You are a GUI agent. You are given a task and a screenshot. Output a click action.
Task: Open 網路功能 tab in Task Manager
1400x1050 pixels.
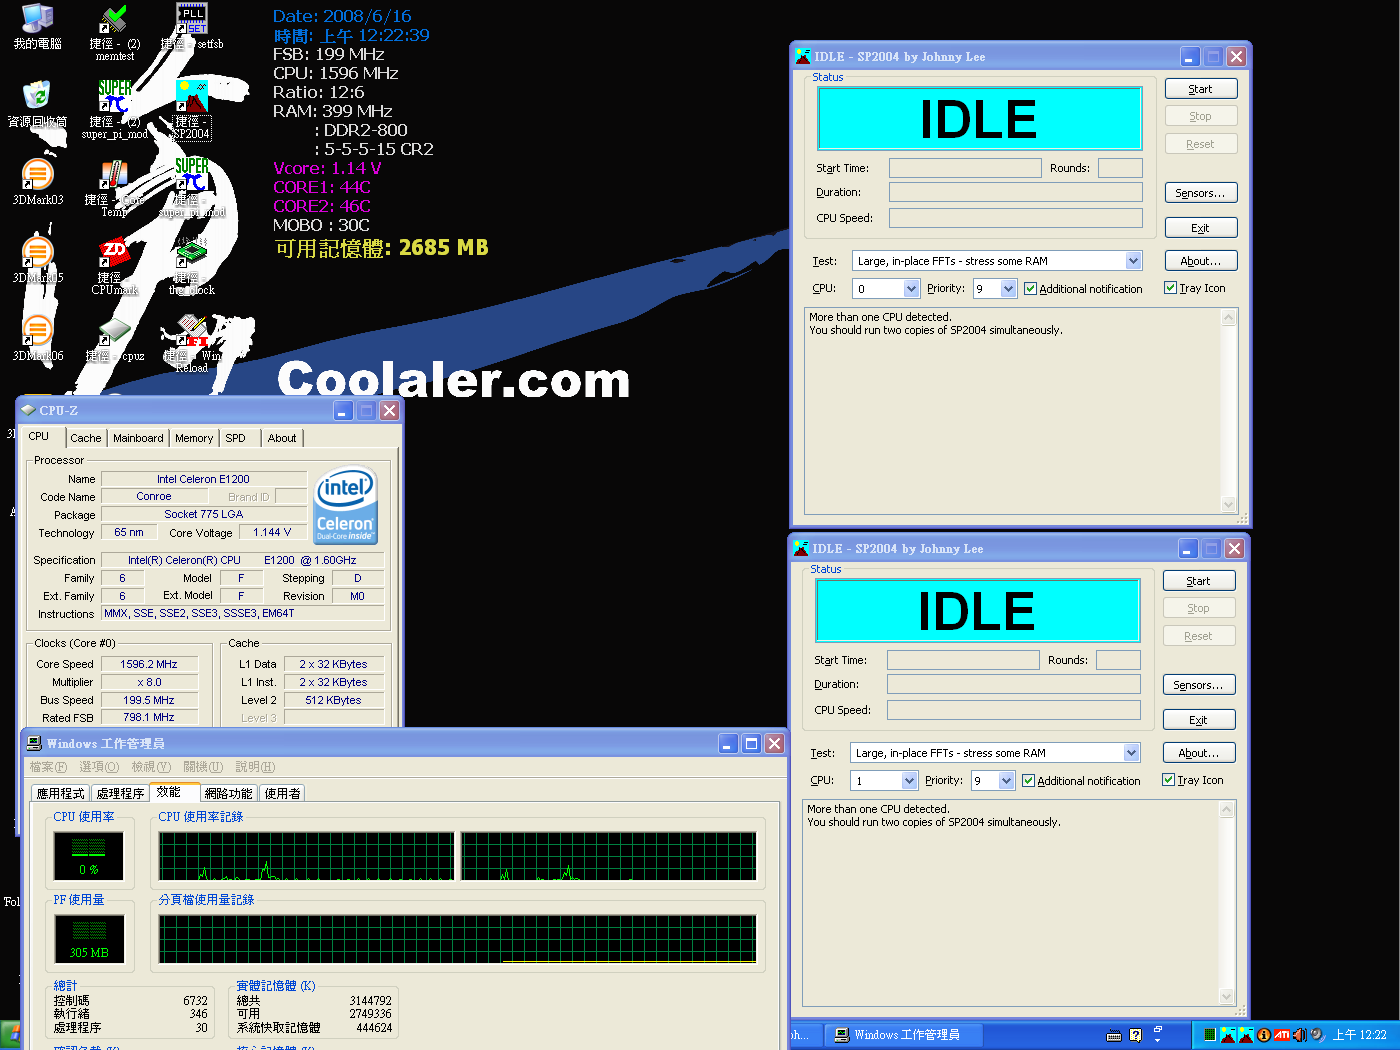pyautogui.click(x=229, y=793)
